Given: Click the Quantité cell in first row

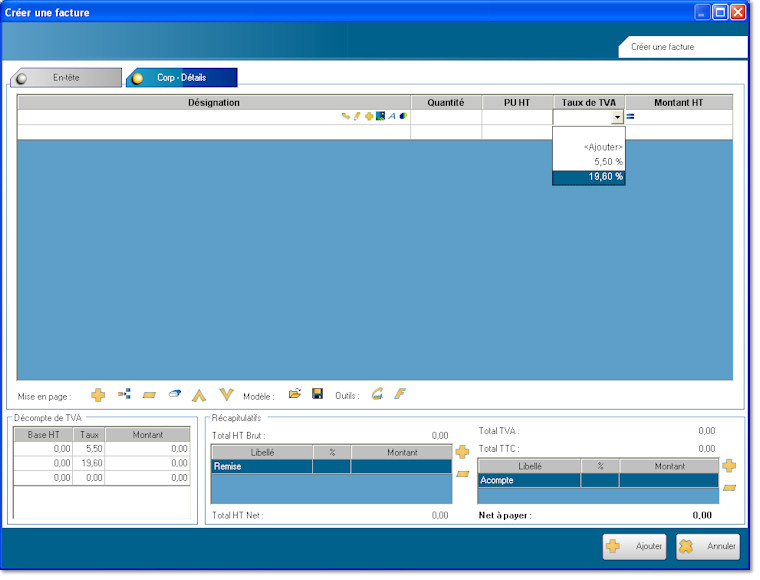Looking at the screenshot, I should click(445, 117).
